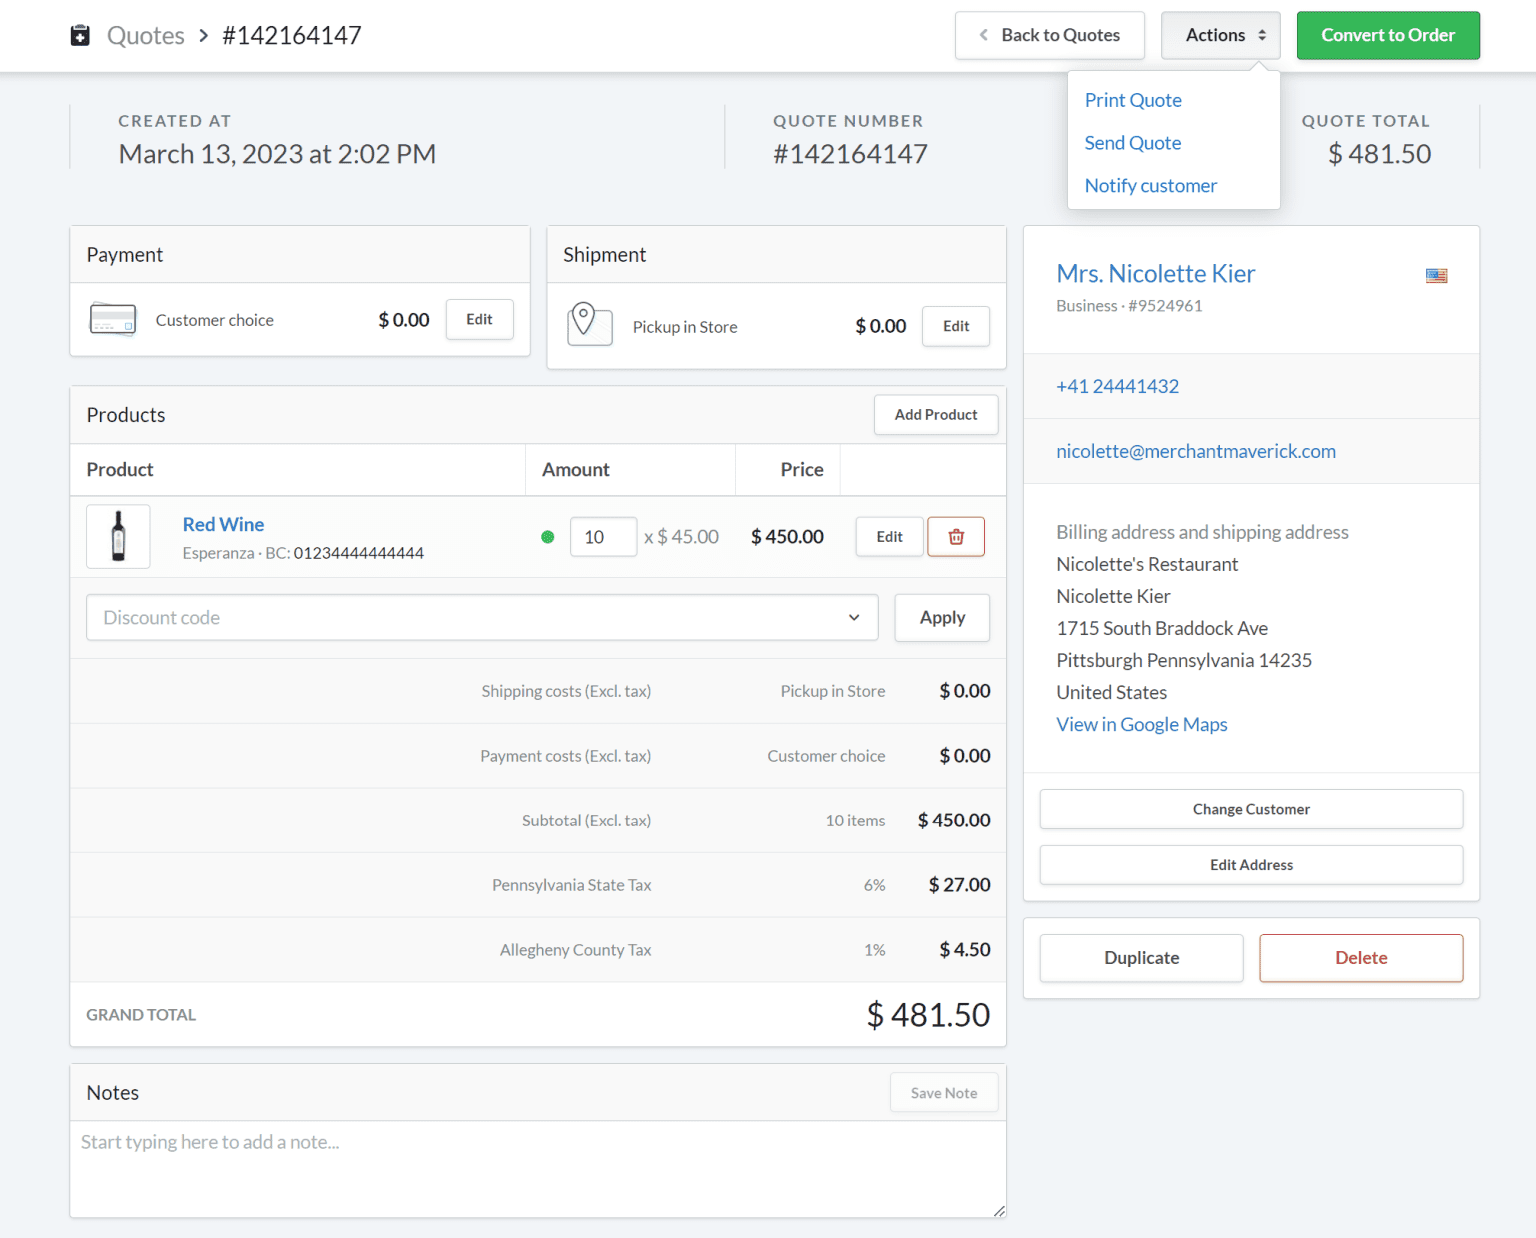Apply the discount code
This screenshot has width=1536, height=1238.
coord(941,617)
